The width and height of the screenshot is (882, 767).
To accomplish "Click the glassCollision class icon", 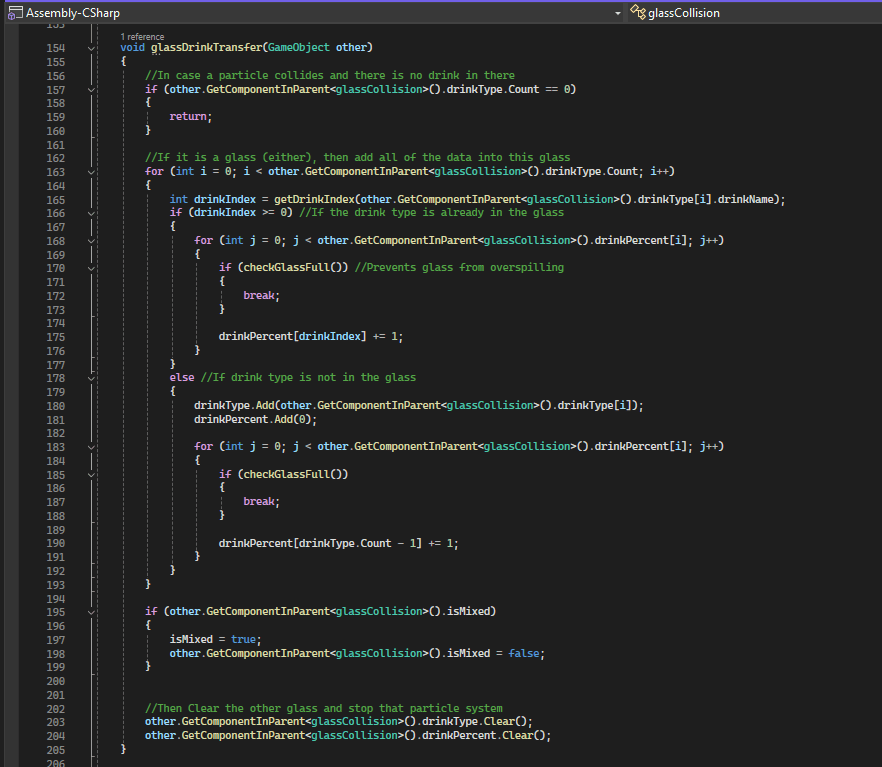I will [x=638, y=12].
